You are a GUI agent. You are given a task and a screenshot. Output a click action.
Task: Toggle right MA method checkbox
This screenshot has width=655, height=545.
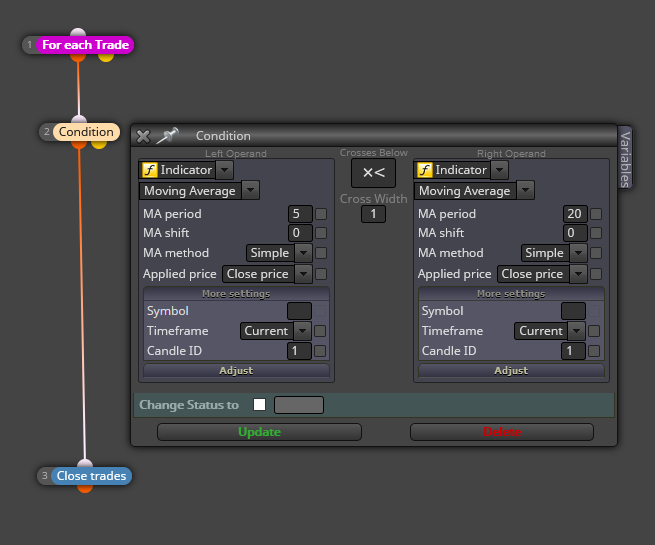coord(596,253)
